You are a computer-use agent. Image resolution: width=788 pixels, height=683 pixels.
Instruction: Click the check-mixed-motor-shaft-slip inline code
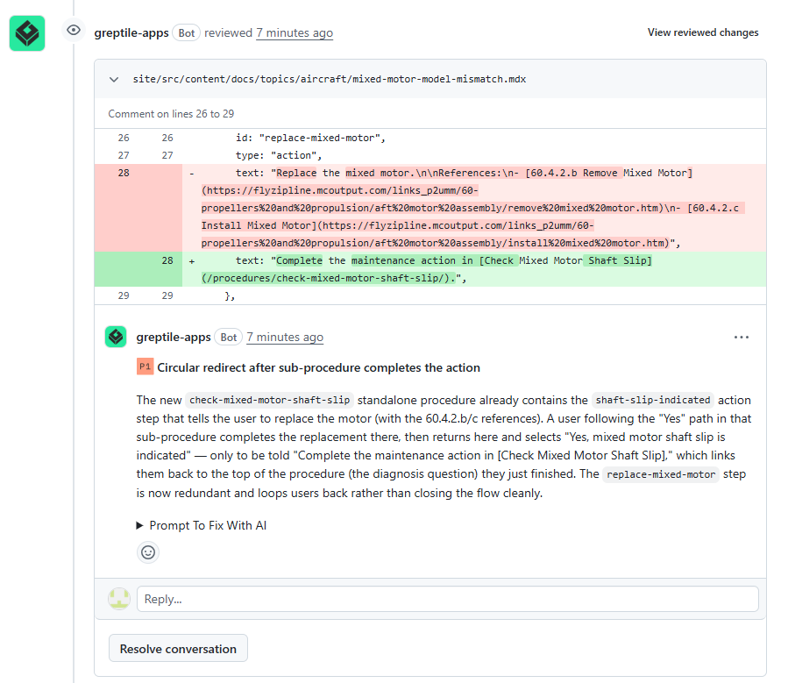(269, 400)
